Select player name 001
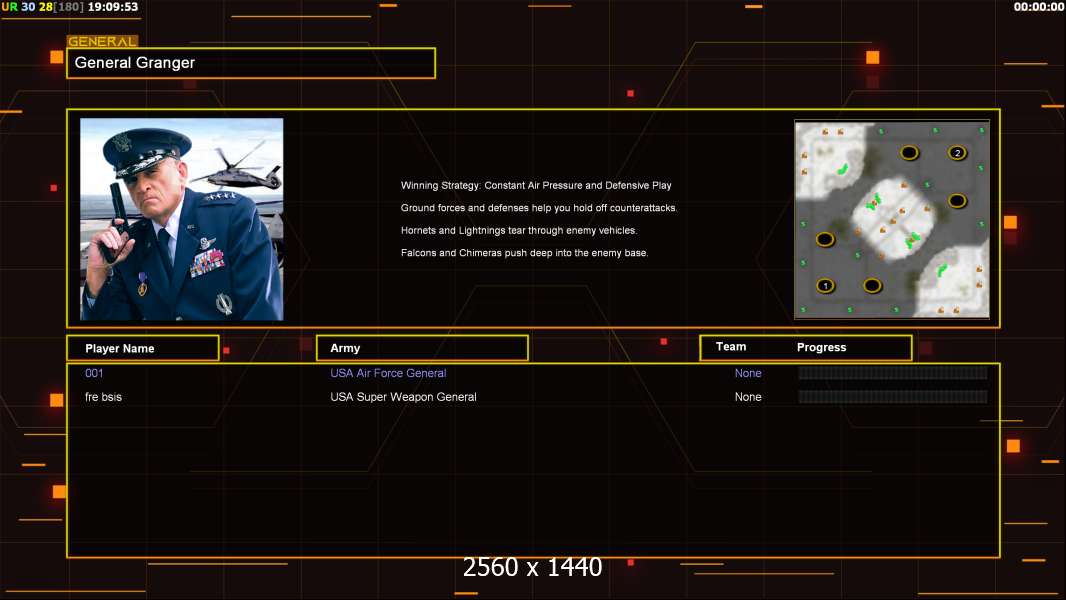Viewport: 1066px width, 600px height. tap(94, 373)
